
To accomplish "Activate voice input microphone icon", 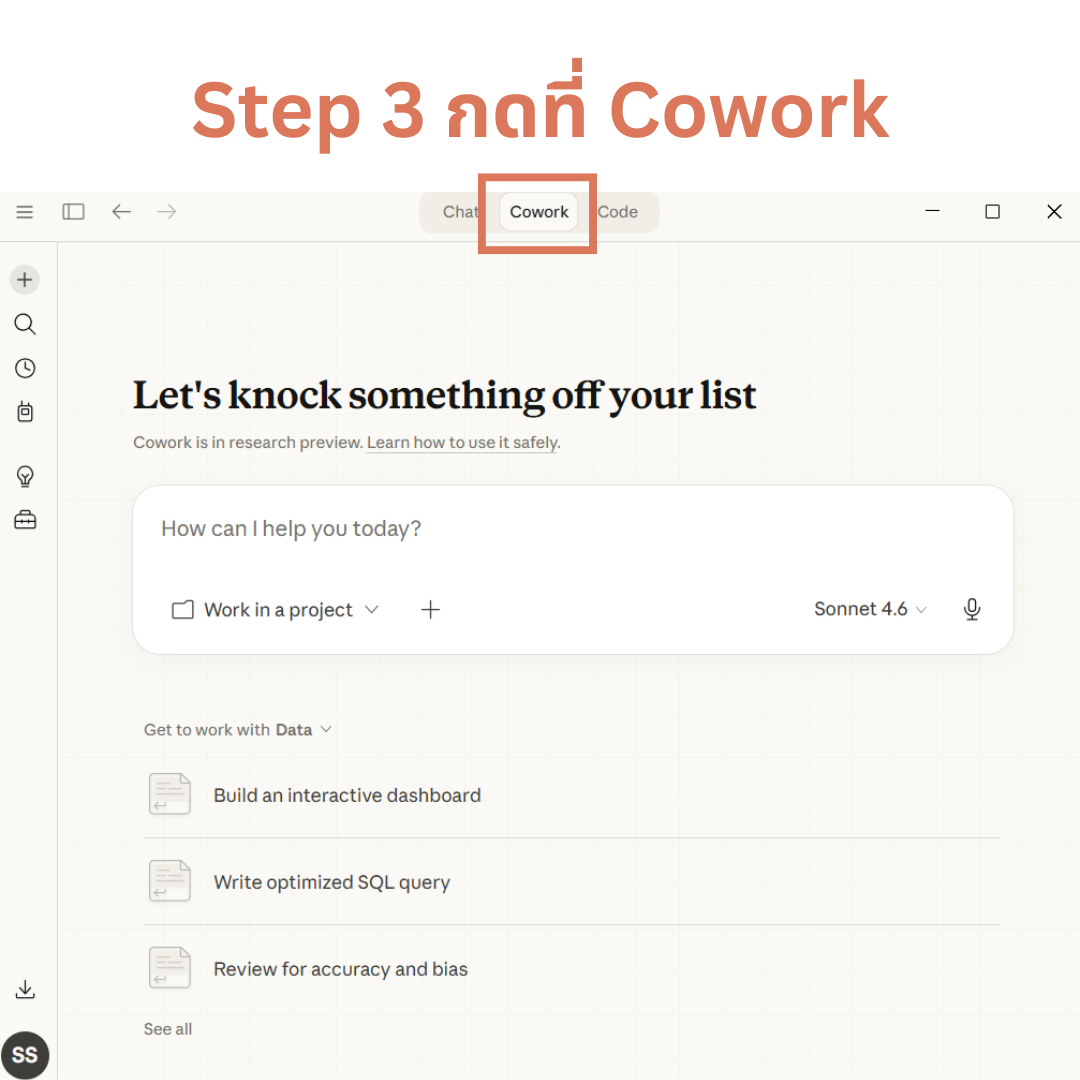I will pyautogui.click(x=971, y=610).
